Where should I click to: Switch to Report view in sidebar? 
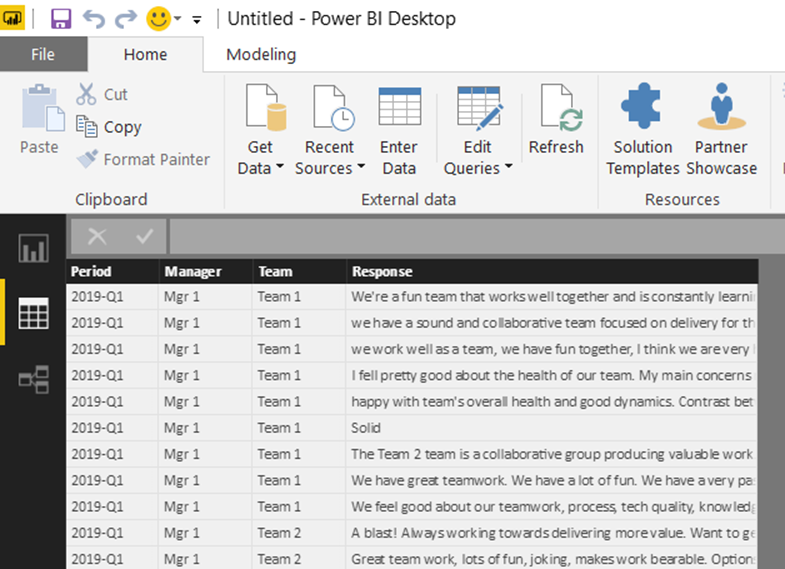[x=34, y=248]
